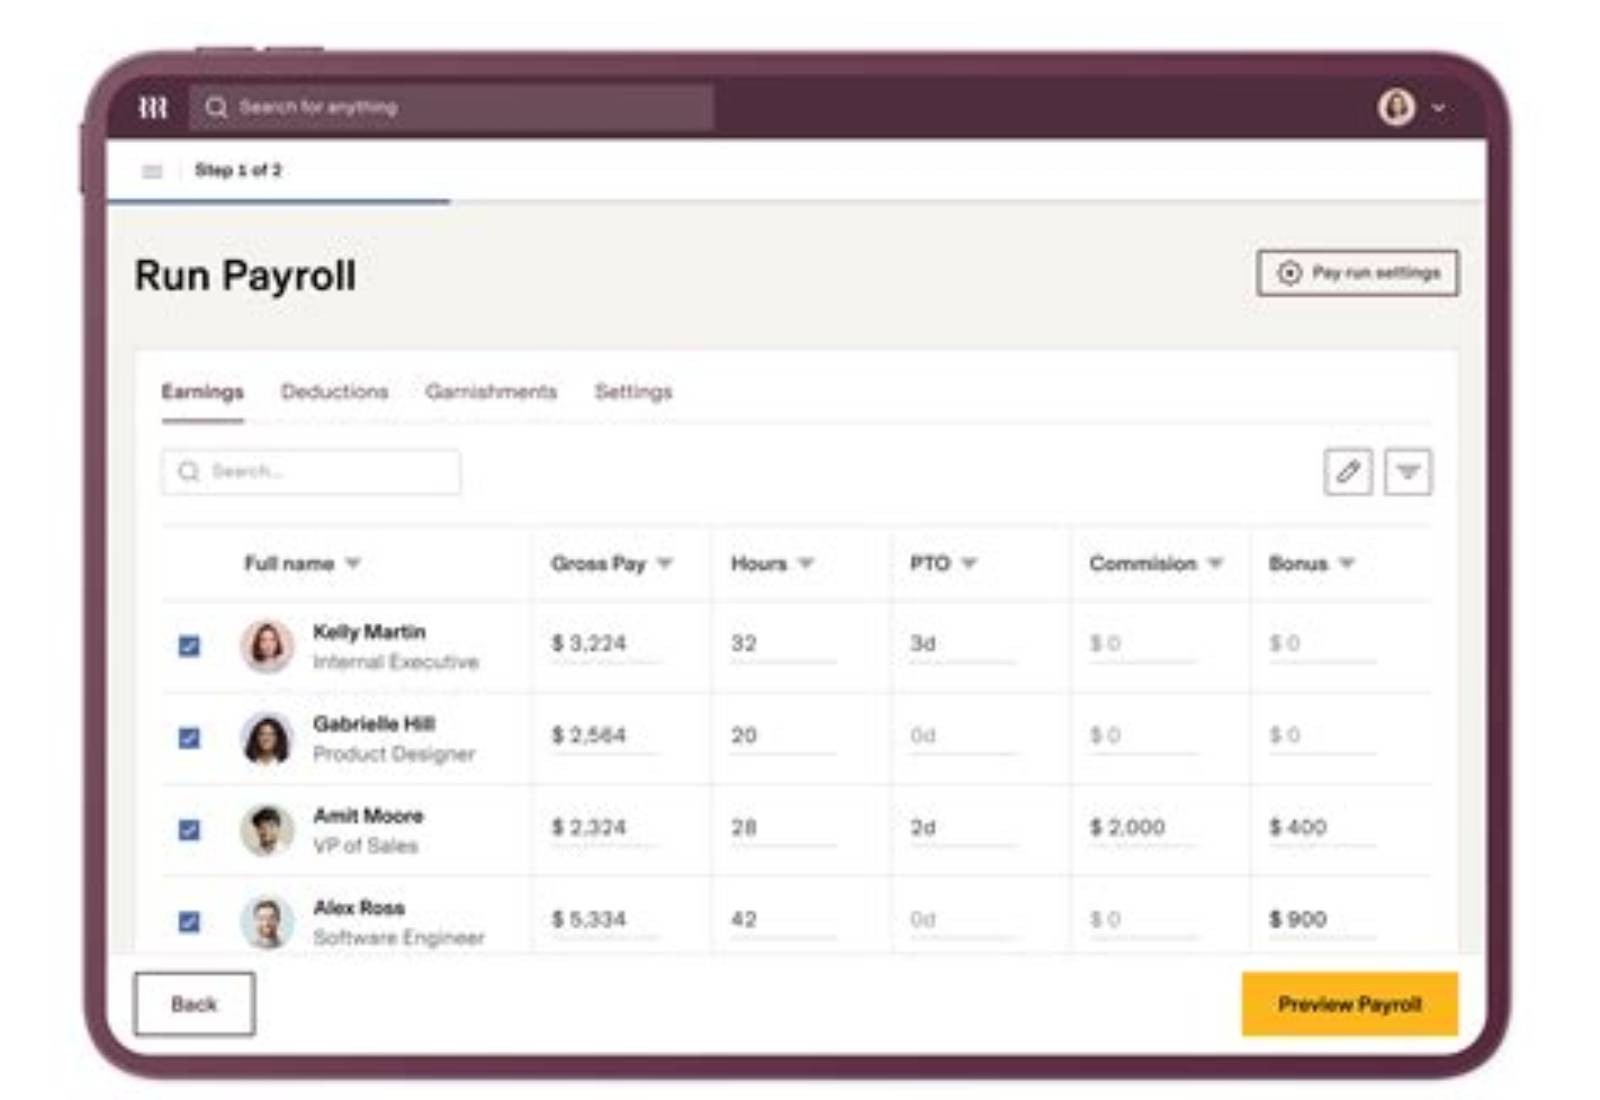Open Pay run settings
Screen dimensions: 1600x1100
point(1358,273)
